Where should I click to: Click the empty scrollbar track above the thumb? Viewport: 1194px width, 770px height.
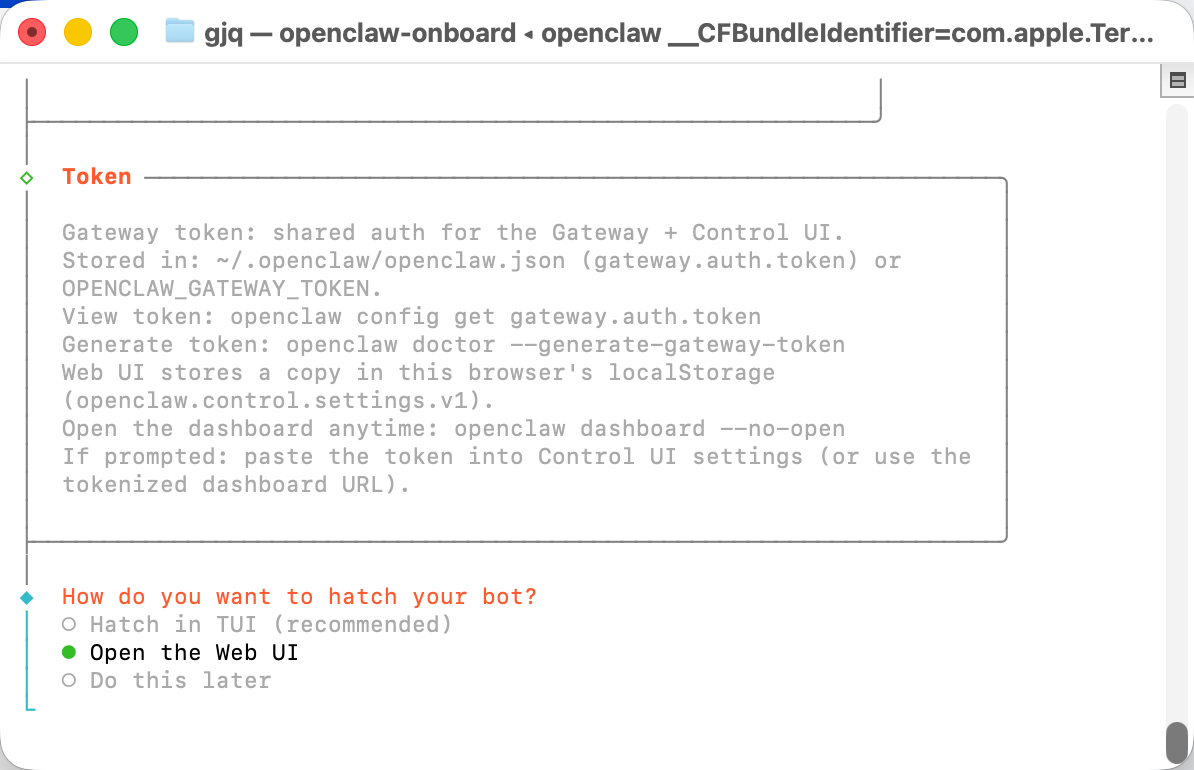(x=1177, y=400)
